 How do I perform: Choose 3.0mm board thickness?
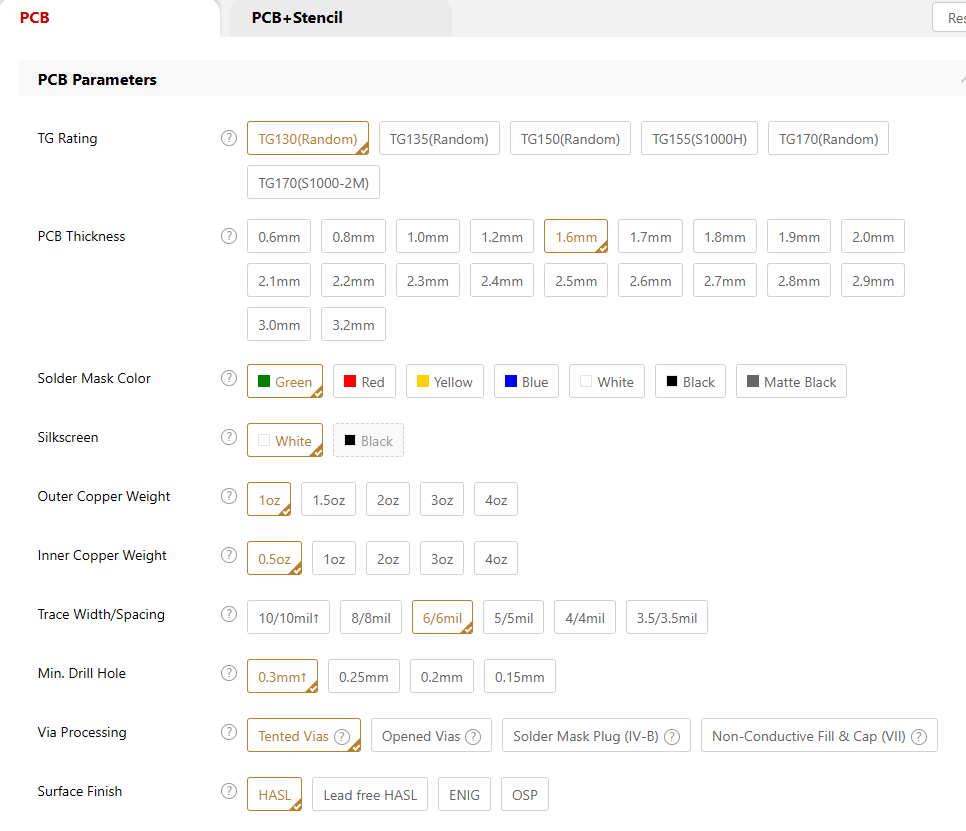(279, 324)
